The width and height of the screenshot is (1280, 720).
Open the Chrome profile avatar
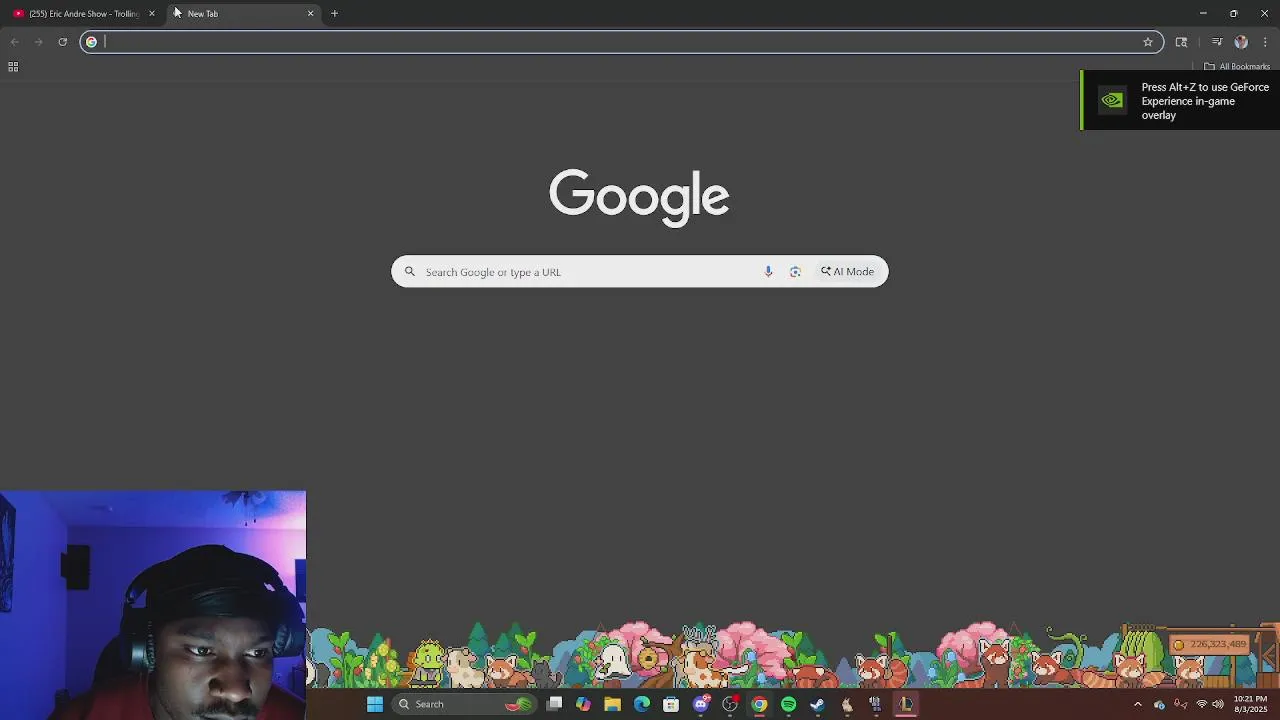tap(1241, 42)
